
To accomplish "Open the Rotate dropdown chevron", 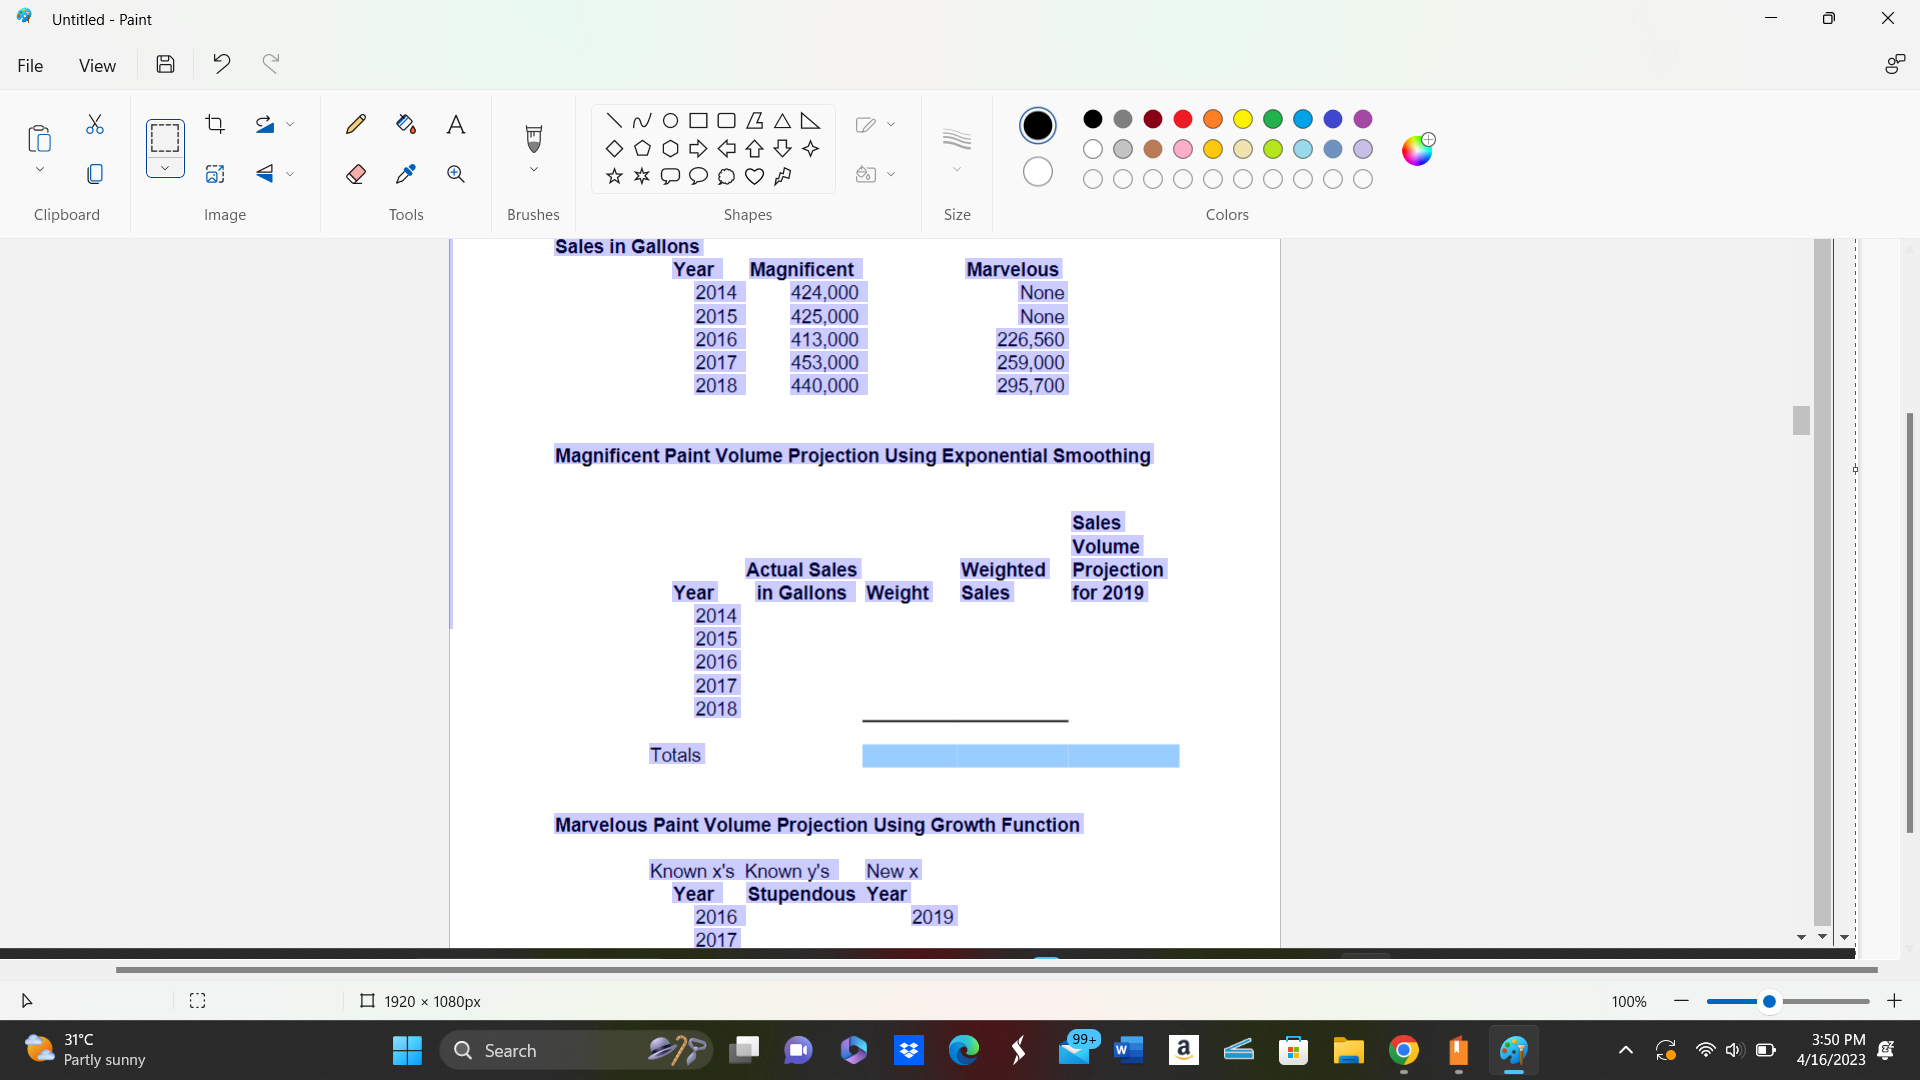I will [x=290, y=124].
